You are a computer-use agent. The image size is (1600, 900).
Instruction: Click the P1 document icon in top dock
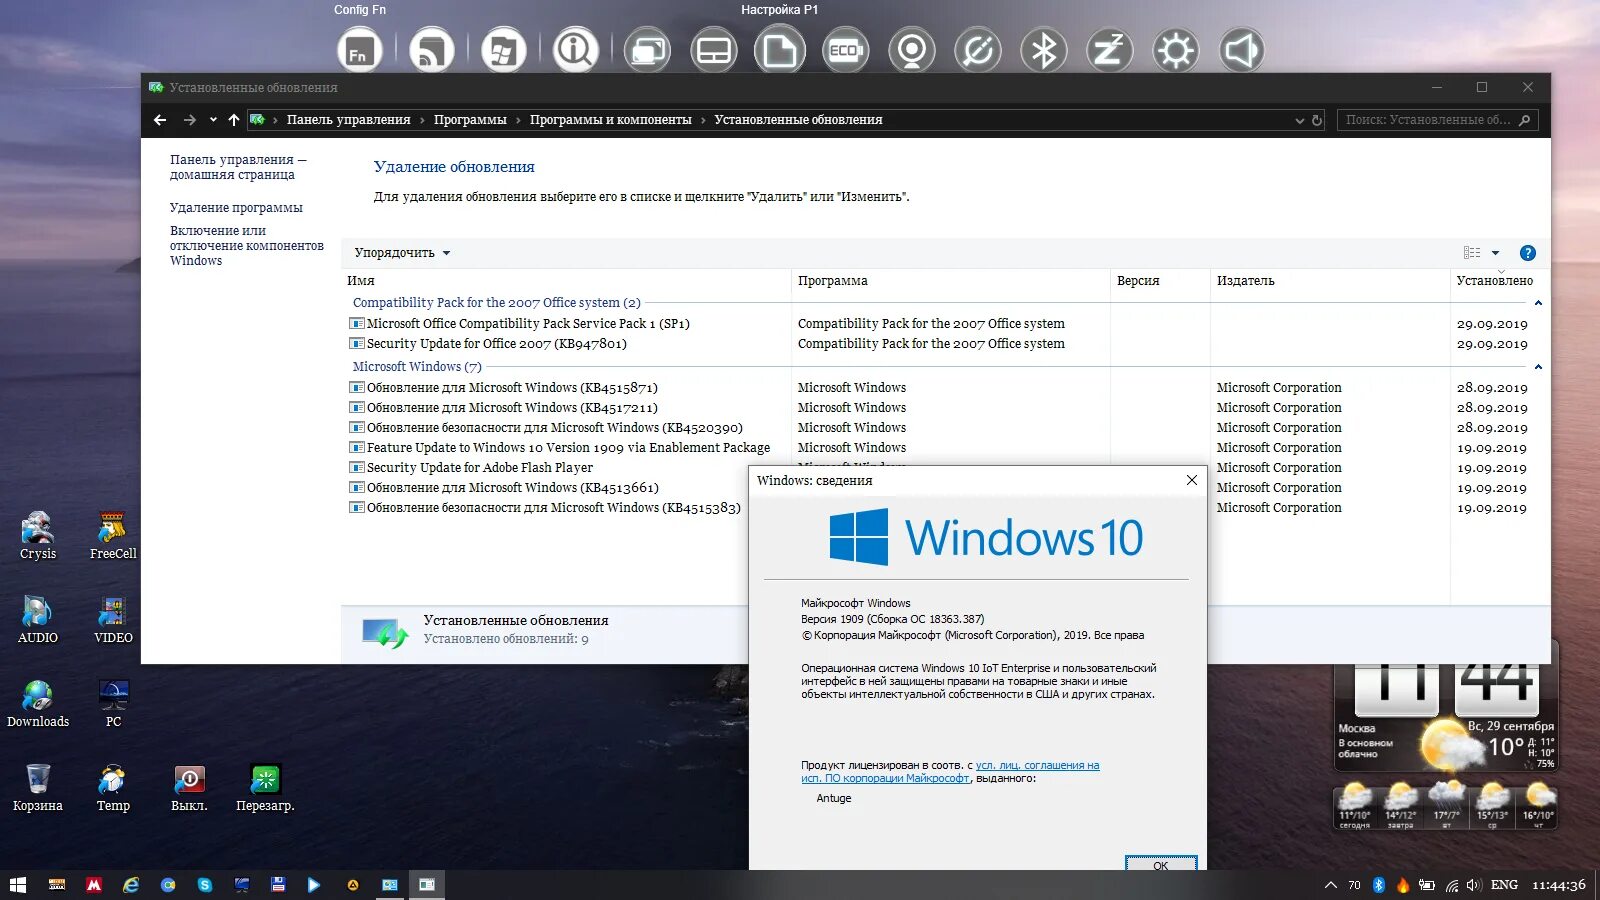tap(780, 50)
